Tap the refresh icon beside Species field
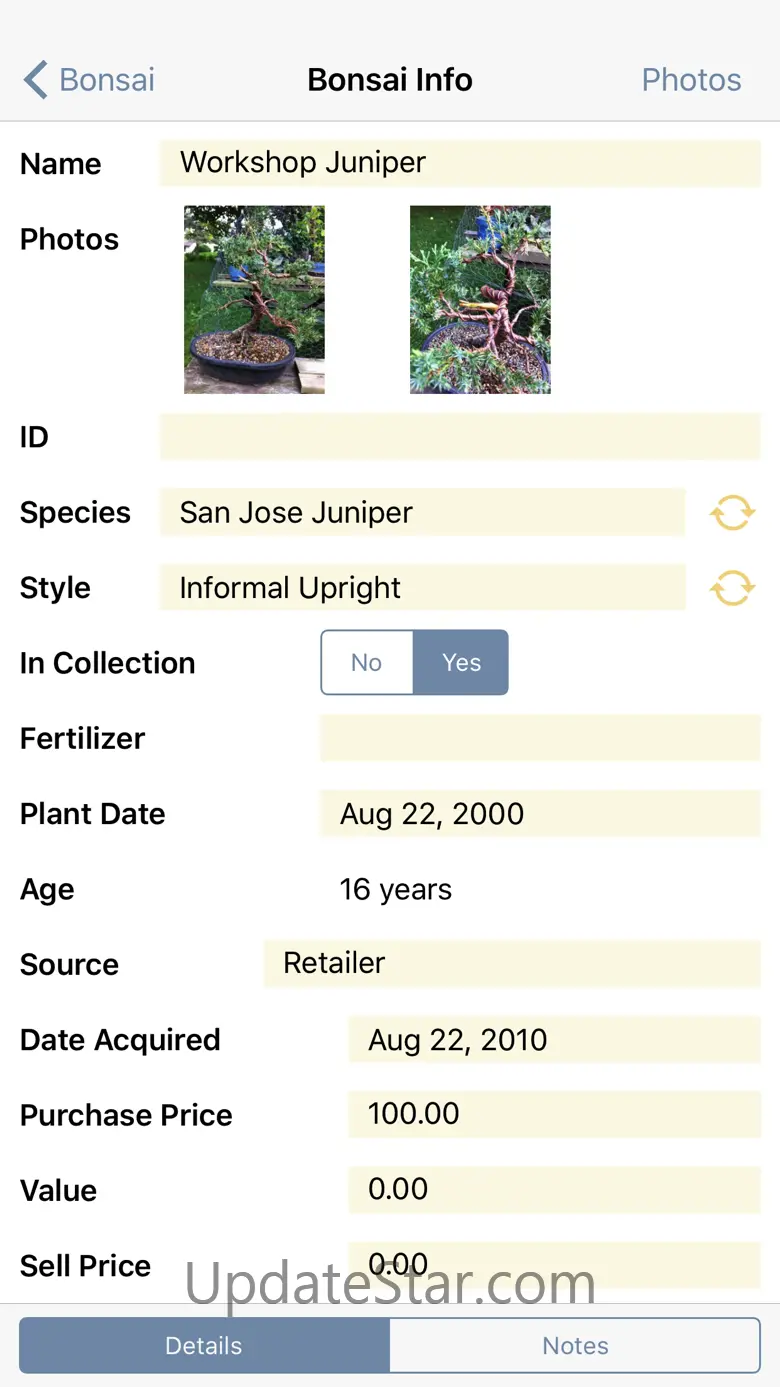 (732, 513)
